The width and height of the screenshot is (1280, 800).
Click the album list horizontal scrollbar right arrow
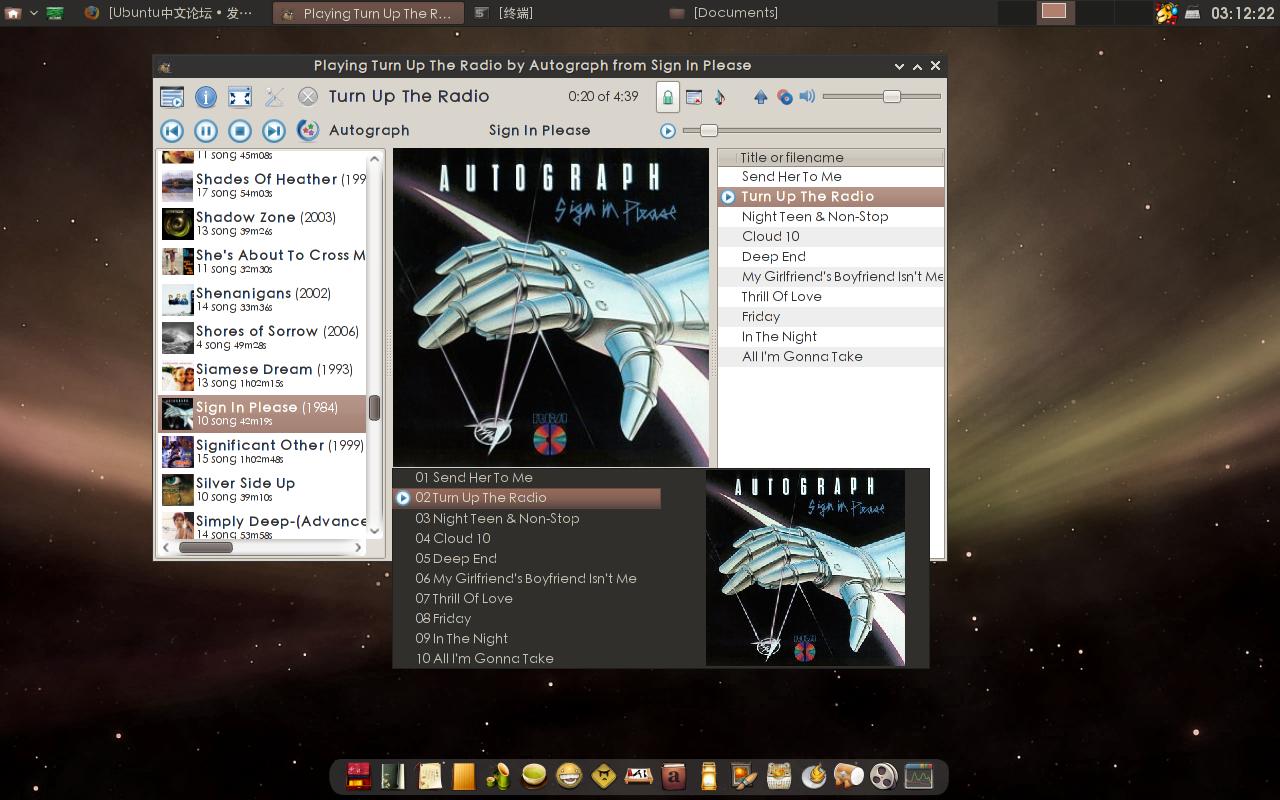click(x=358, y=547)
